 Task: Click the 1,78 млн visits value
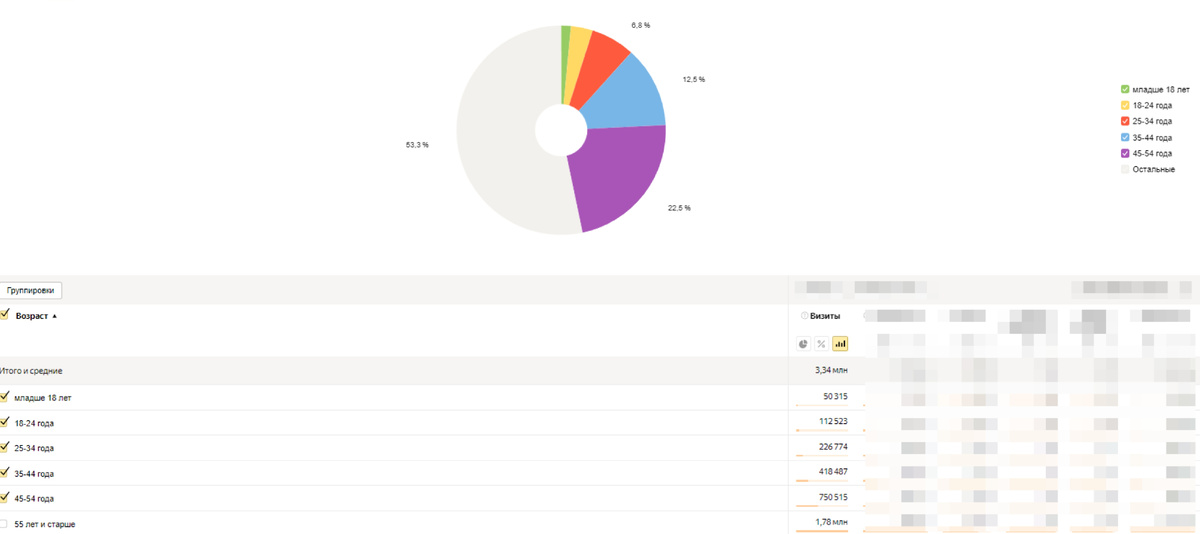(831, 522)
